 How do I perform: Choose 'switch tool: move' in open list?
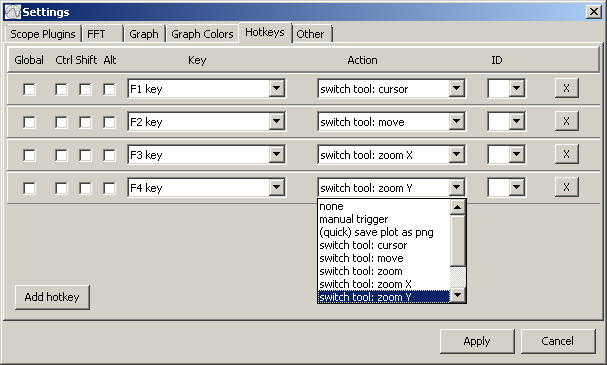[x=384, y=258]
